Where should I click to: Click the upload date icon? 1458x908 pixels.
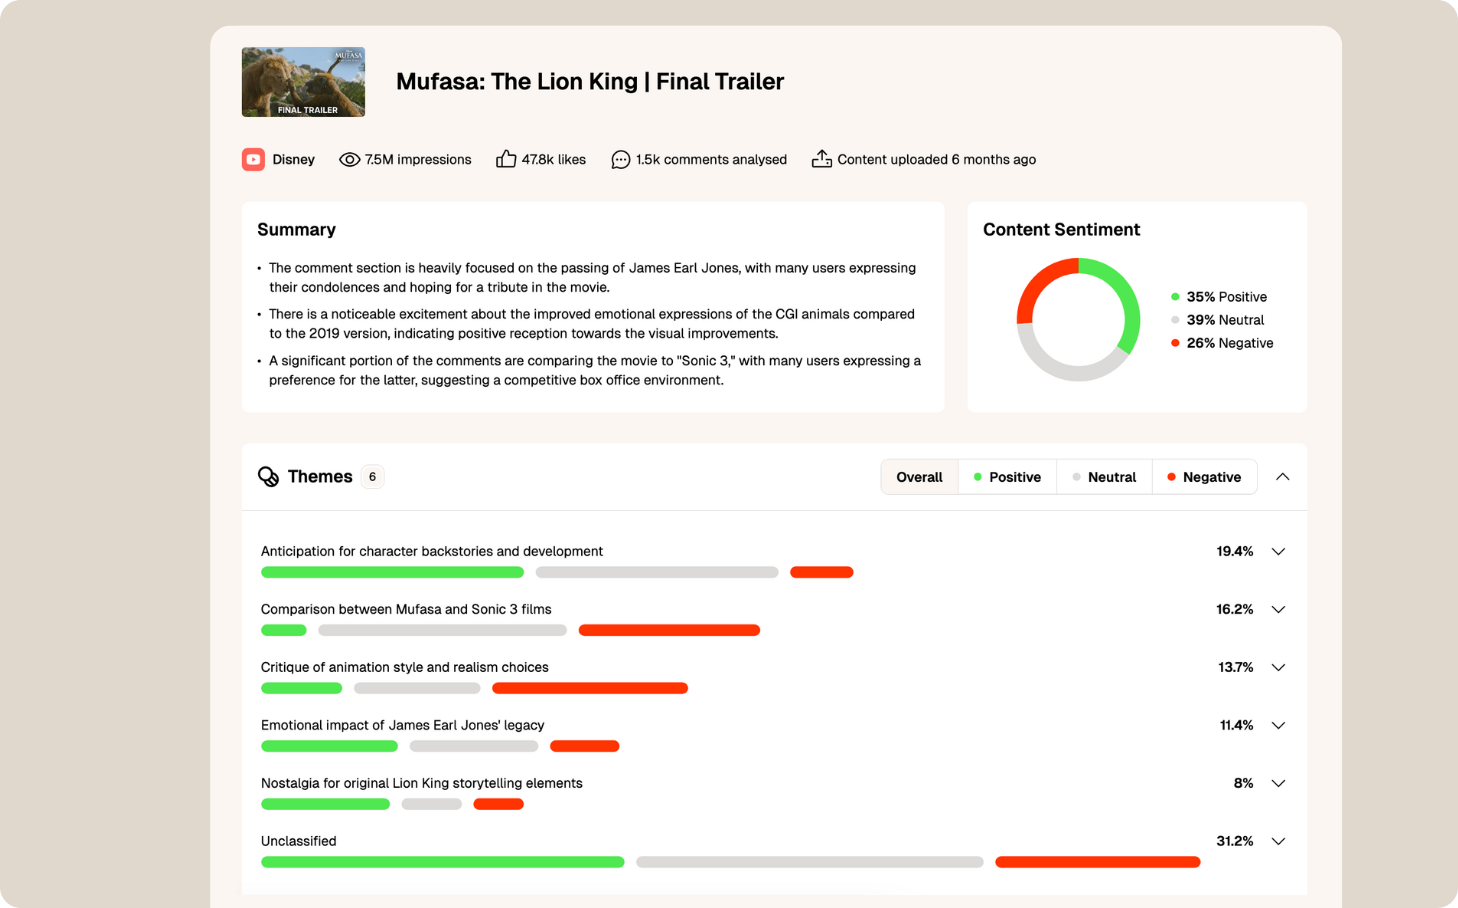click(x=821, y=159)
